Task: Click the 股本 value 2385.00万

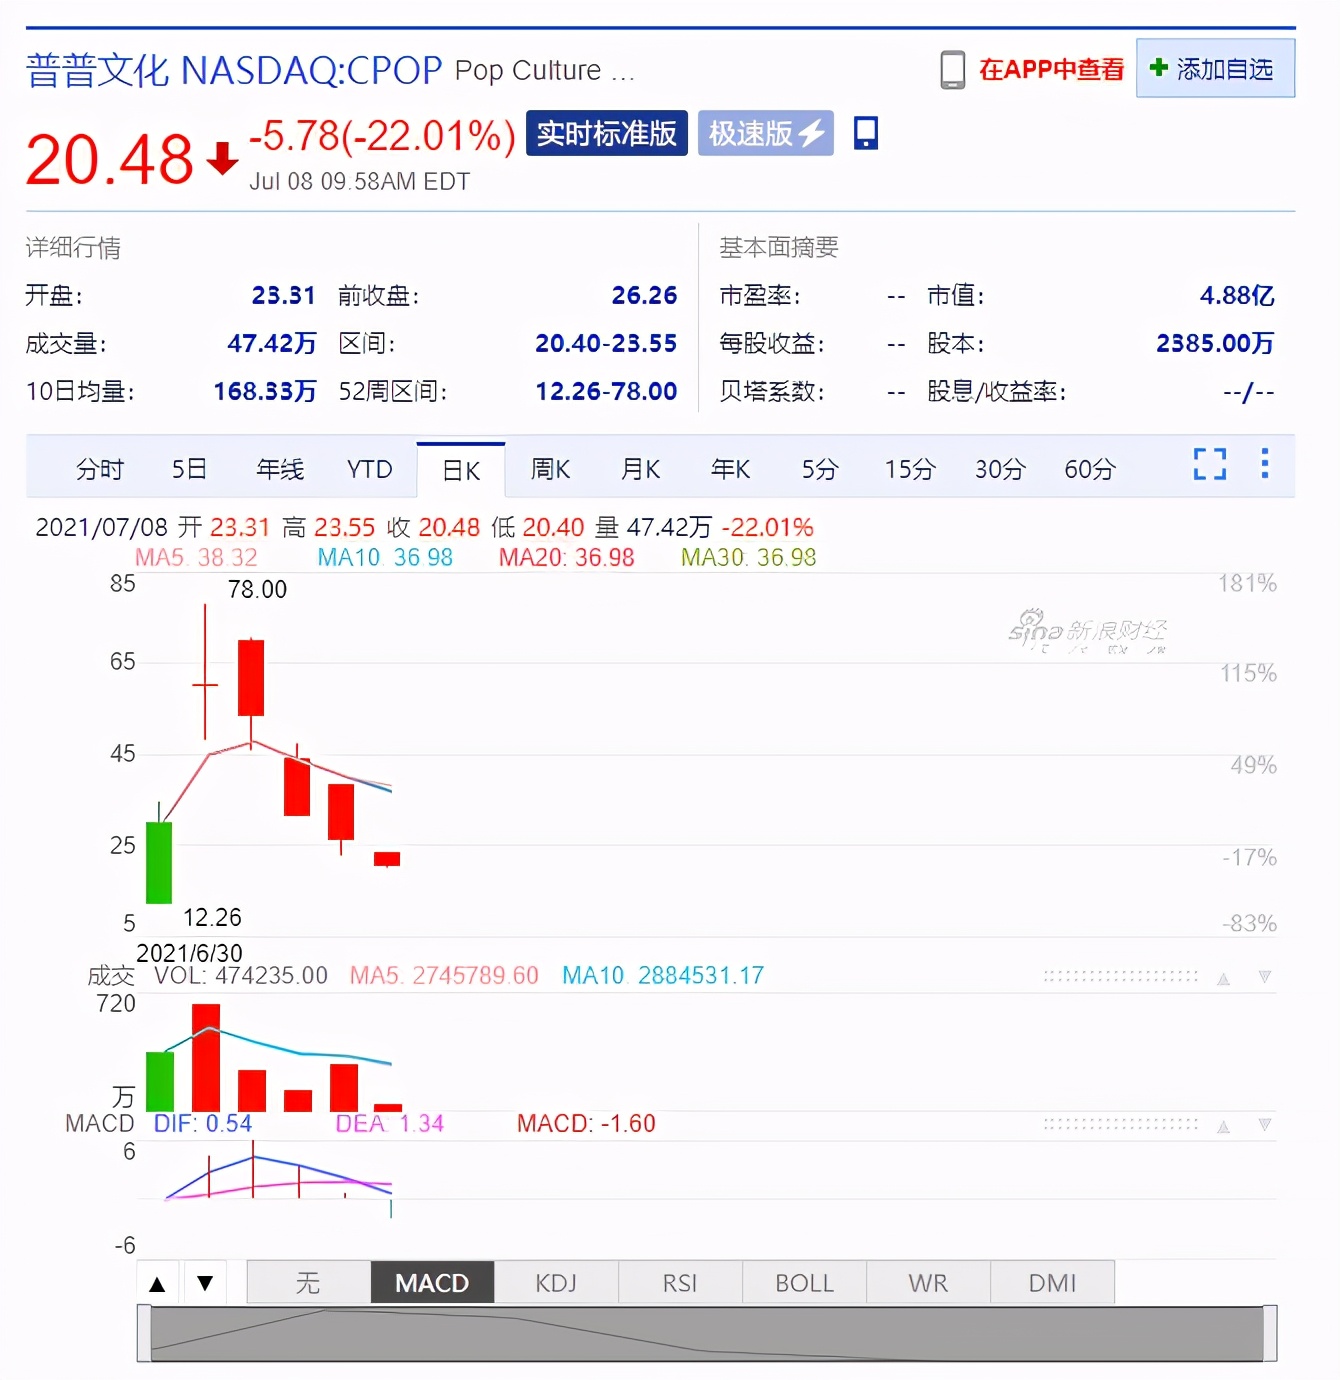Action: tap(1215, 343)
